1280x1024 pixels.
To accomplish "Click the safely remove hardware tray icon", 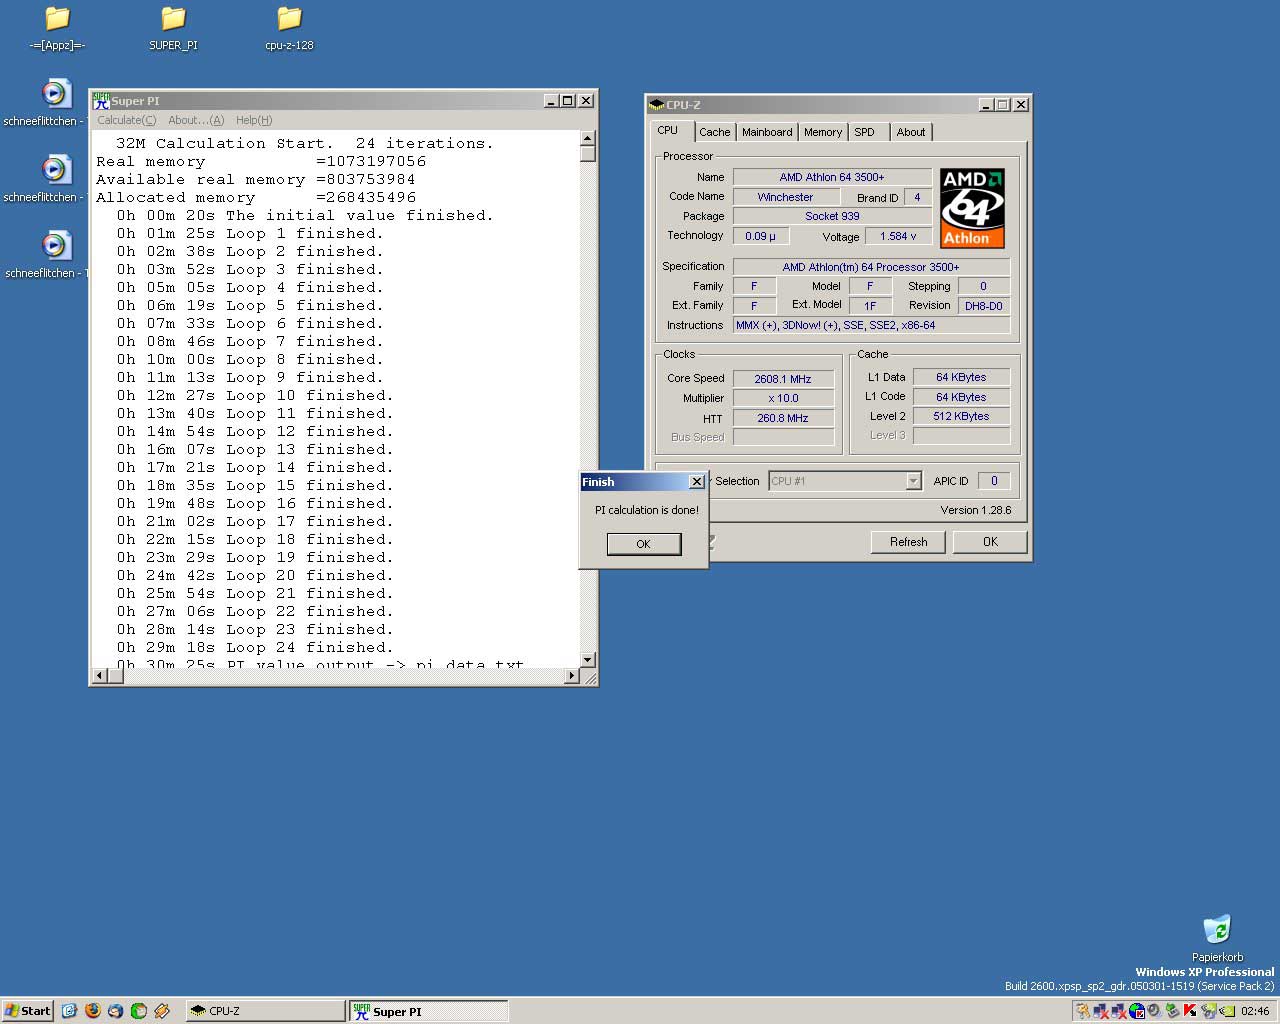I will (1172, 1011).
